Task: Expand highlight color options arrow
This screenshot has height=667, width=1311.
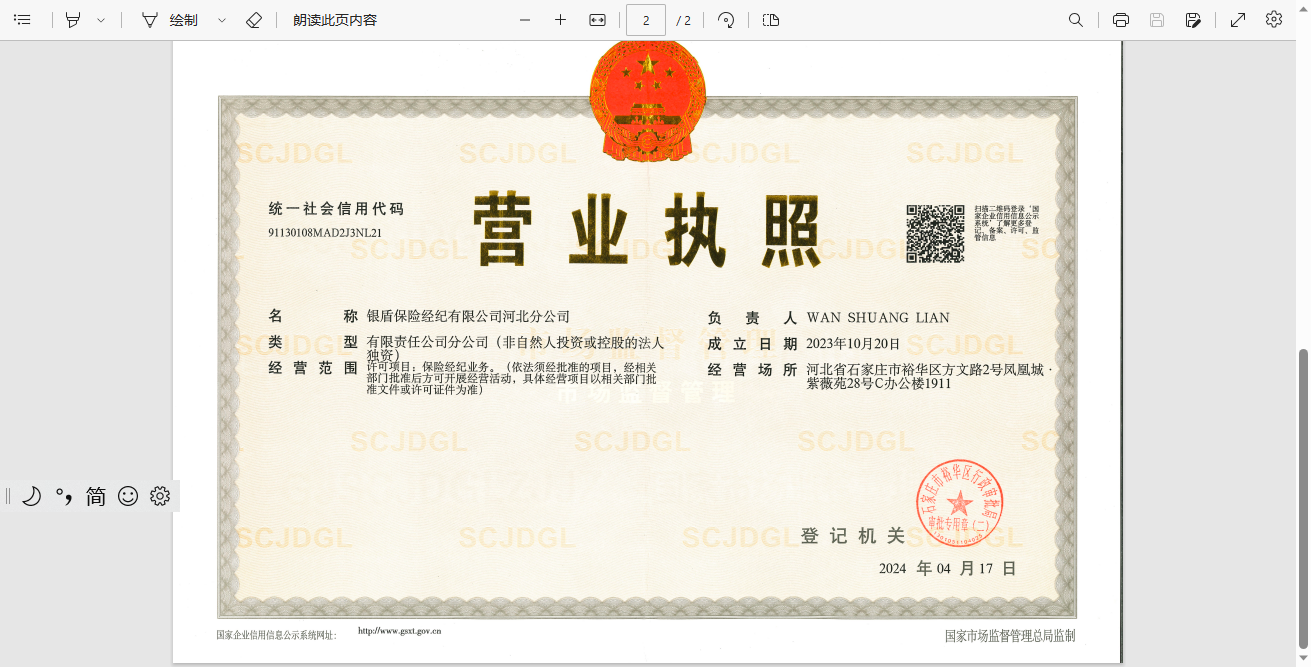Action: 101,20
